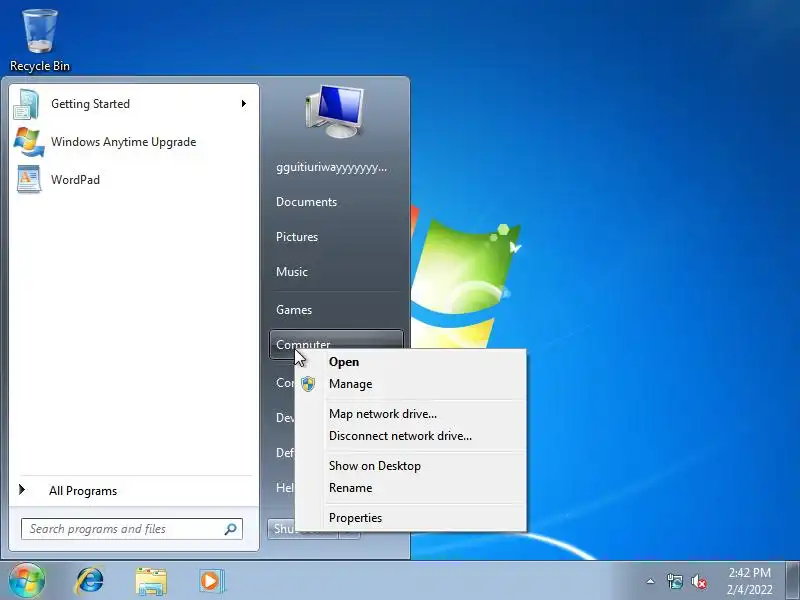Show hidden tray icons arrow
Viewport: 800px width, 600px height.
click(x=651, y=581)
